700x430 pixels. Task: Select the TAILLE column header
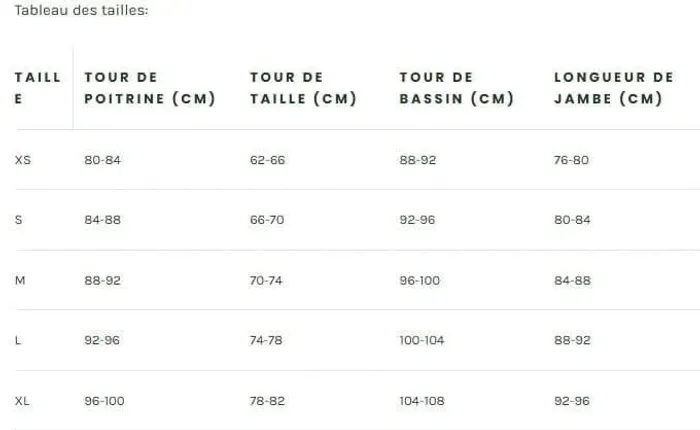[38, 88]
